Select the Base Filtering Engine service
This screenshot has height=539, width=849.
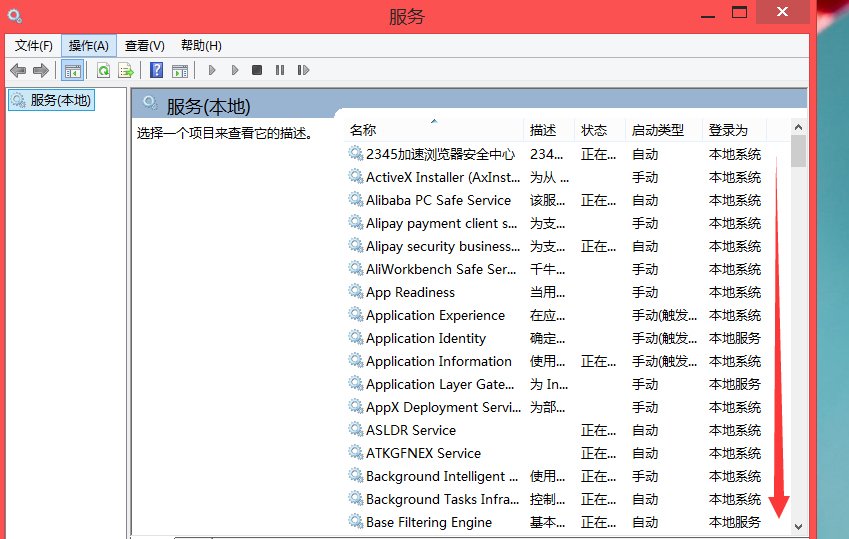pyautogui.click(x=555, y=523)
